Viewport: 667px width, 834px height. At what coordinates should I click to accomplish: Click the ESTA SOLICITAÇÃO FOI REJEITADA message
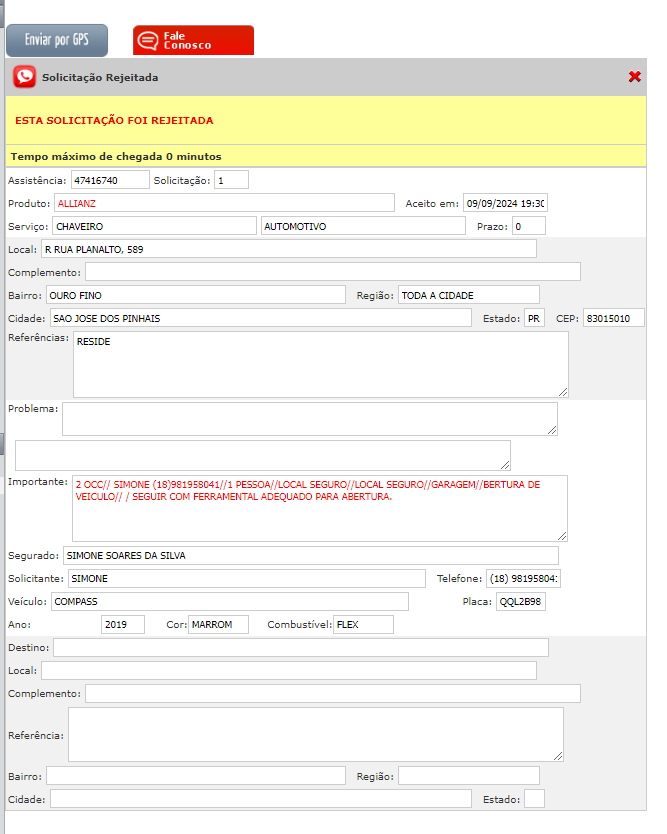114,120
